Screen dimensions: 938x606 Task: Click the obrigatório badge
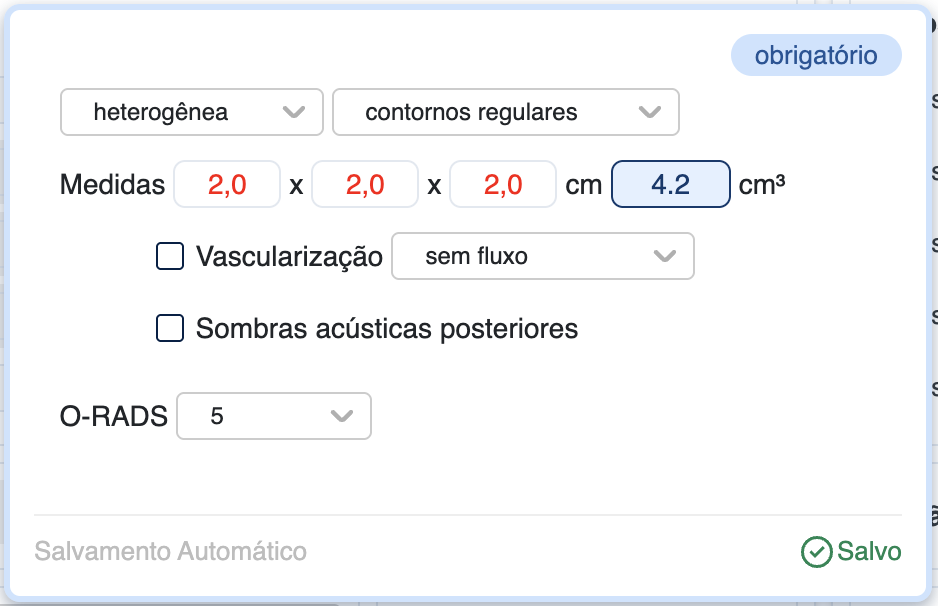click(x=816, y=56)
